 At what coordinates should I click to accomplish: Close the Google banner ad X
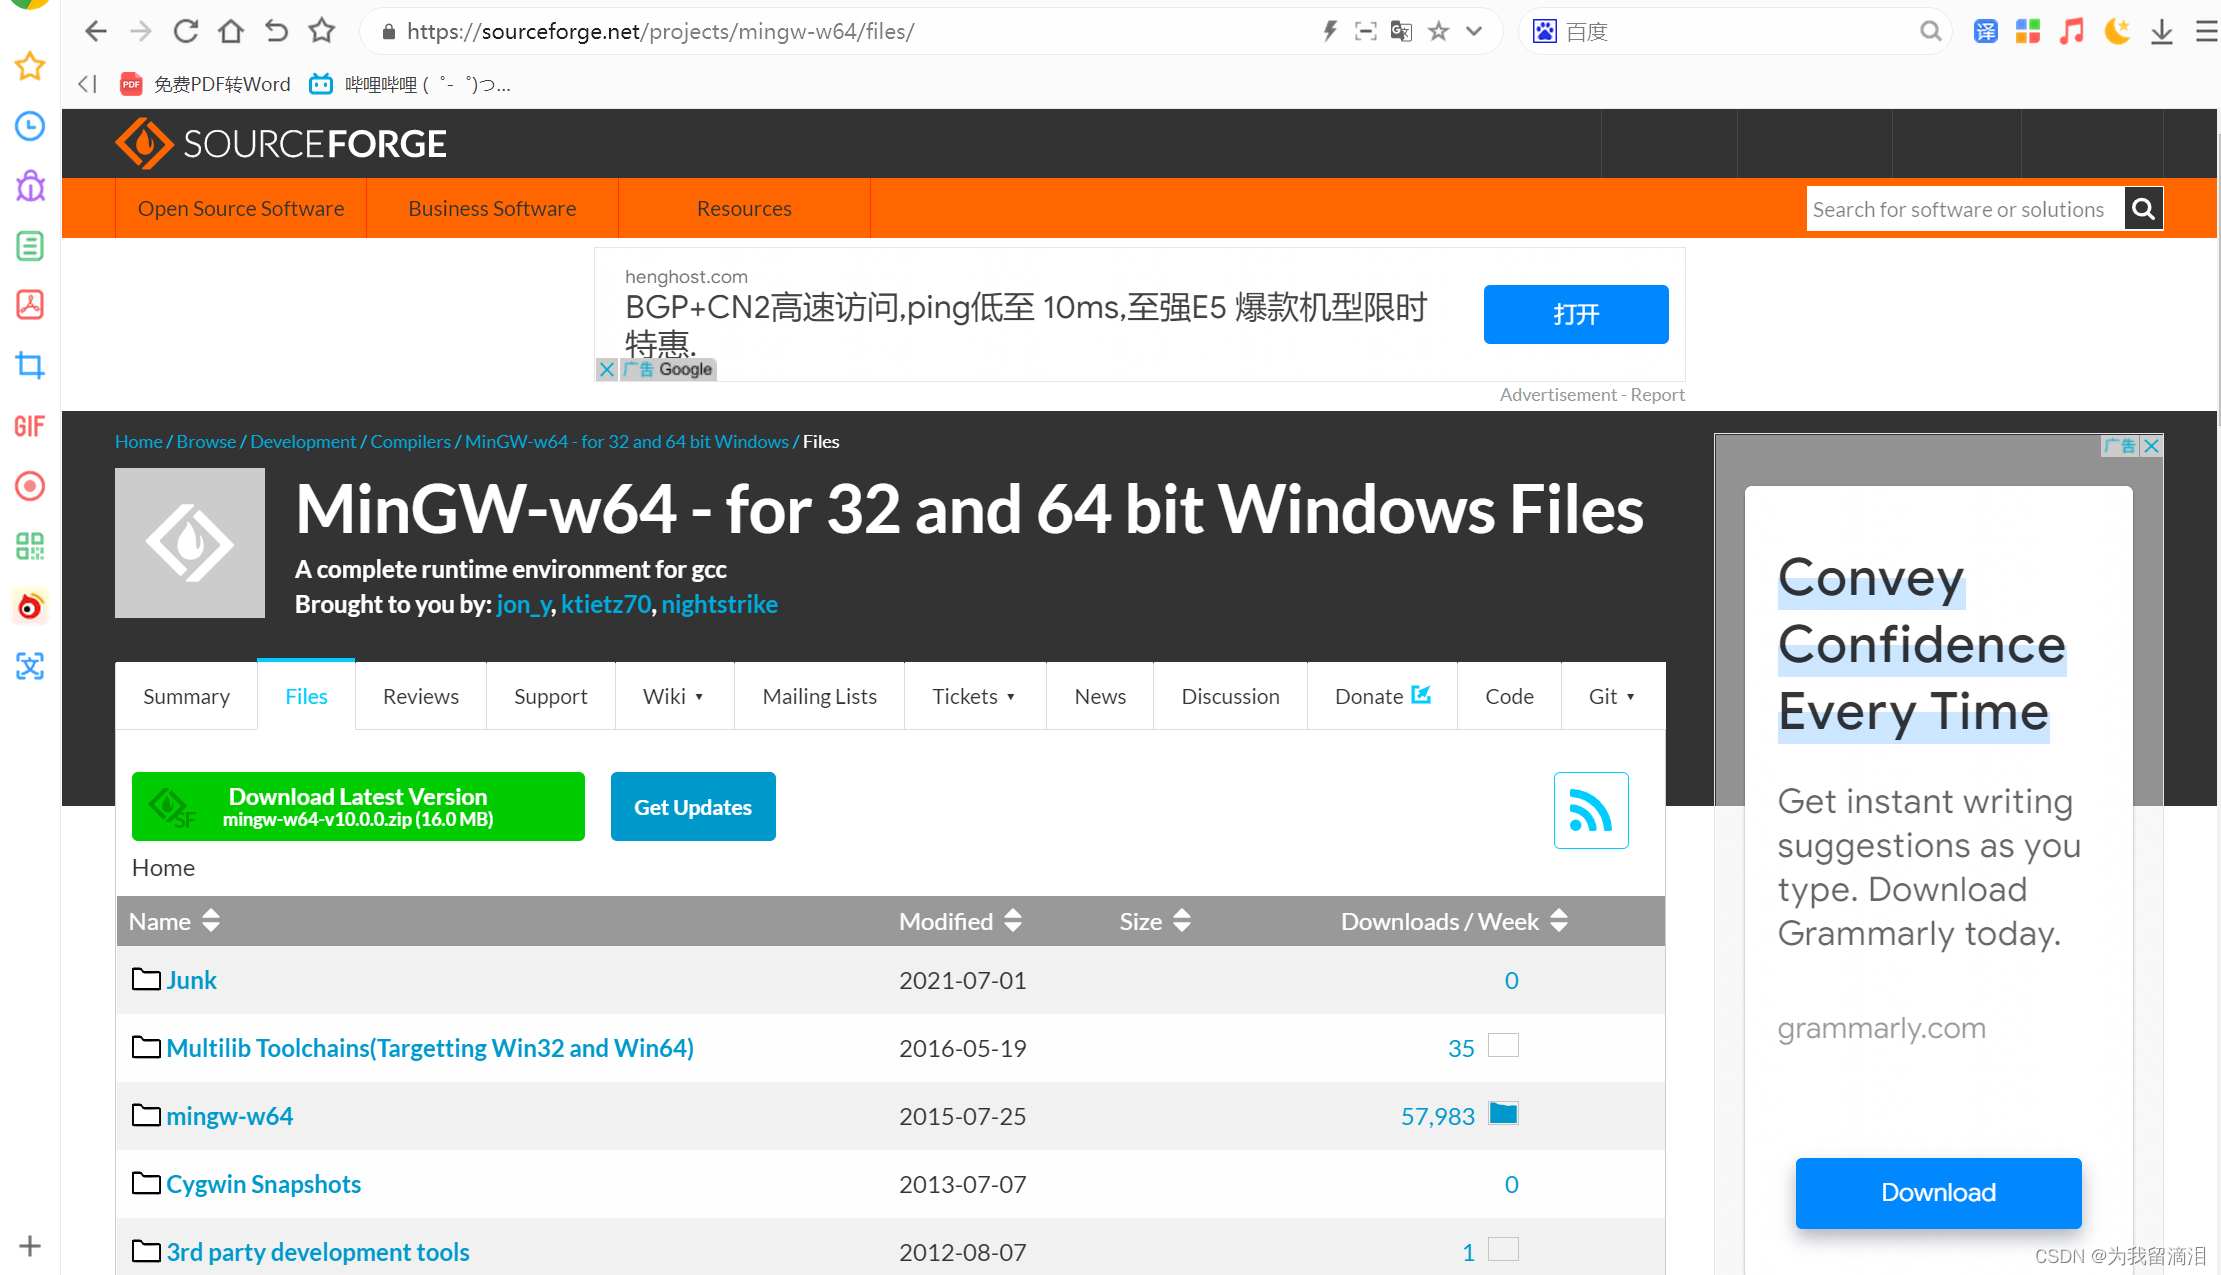click(x=607, y=369)
